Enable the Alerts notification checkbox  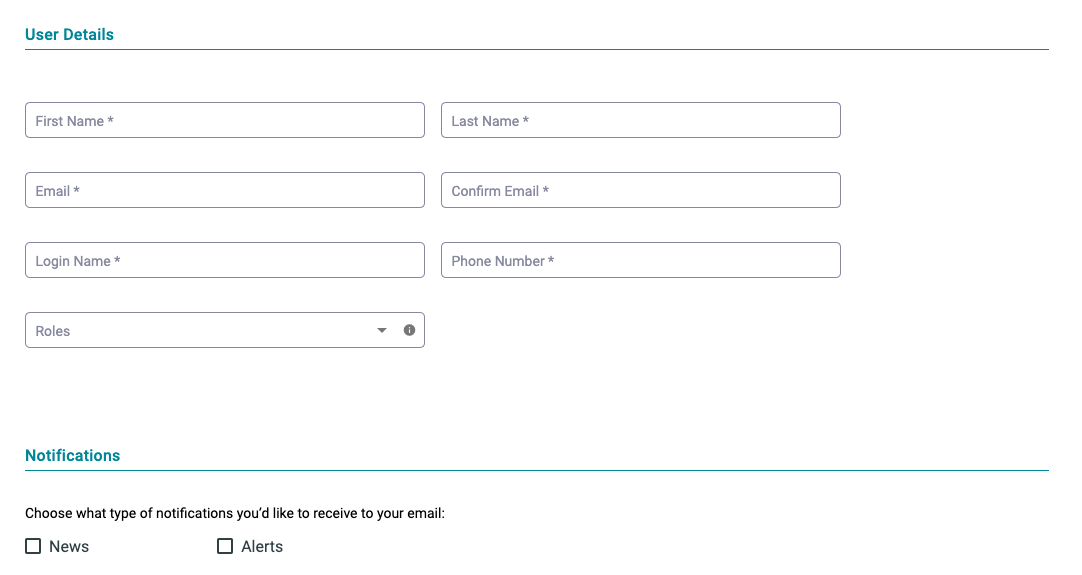click(x=225, y=546)
